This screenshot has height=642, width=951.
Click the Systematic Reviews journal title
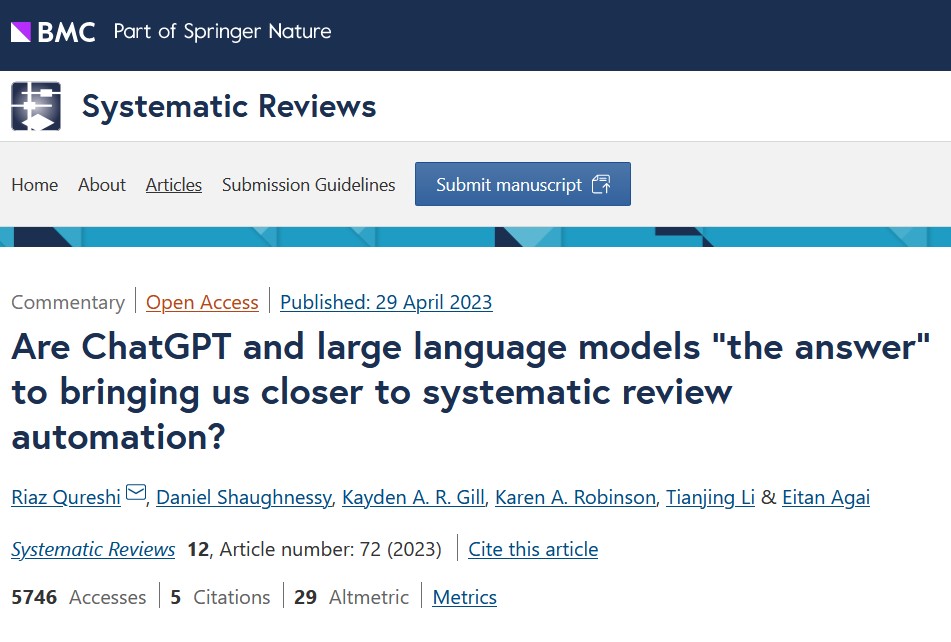click(x=229, y=107)
